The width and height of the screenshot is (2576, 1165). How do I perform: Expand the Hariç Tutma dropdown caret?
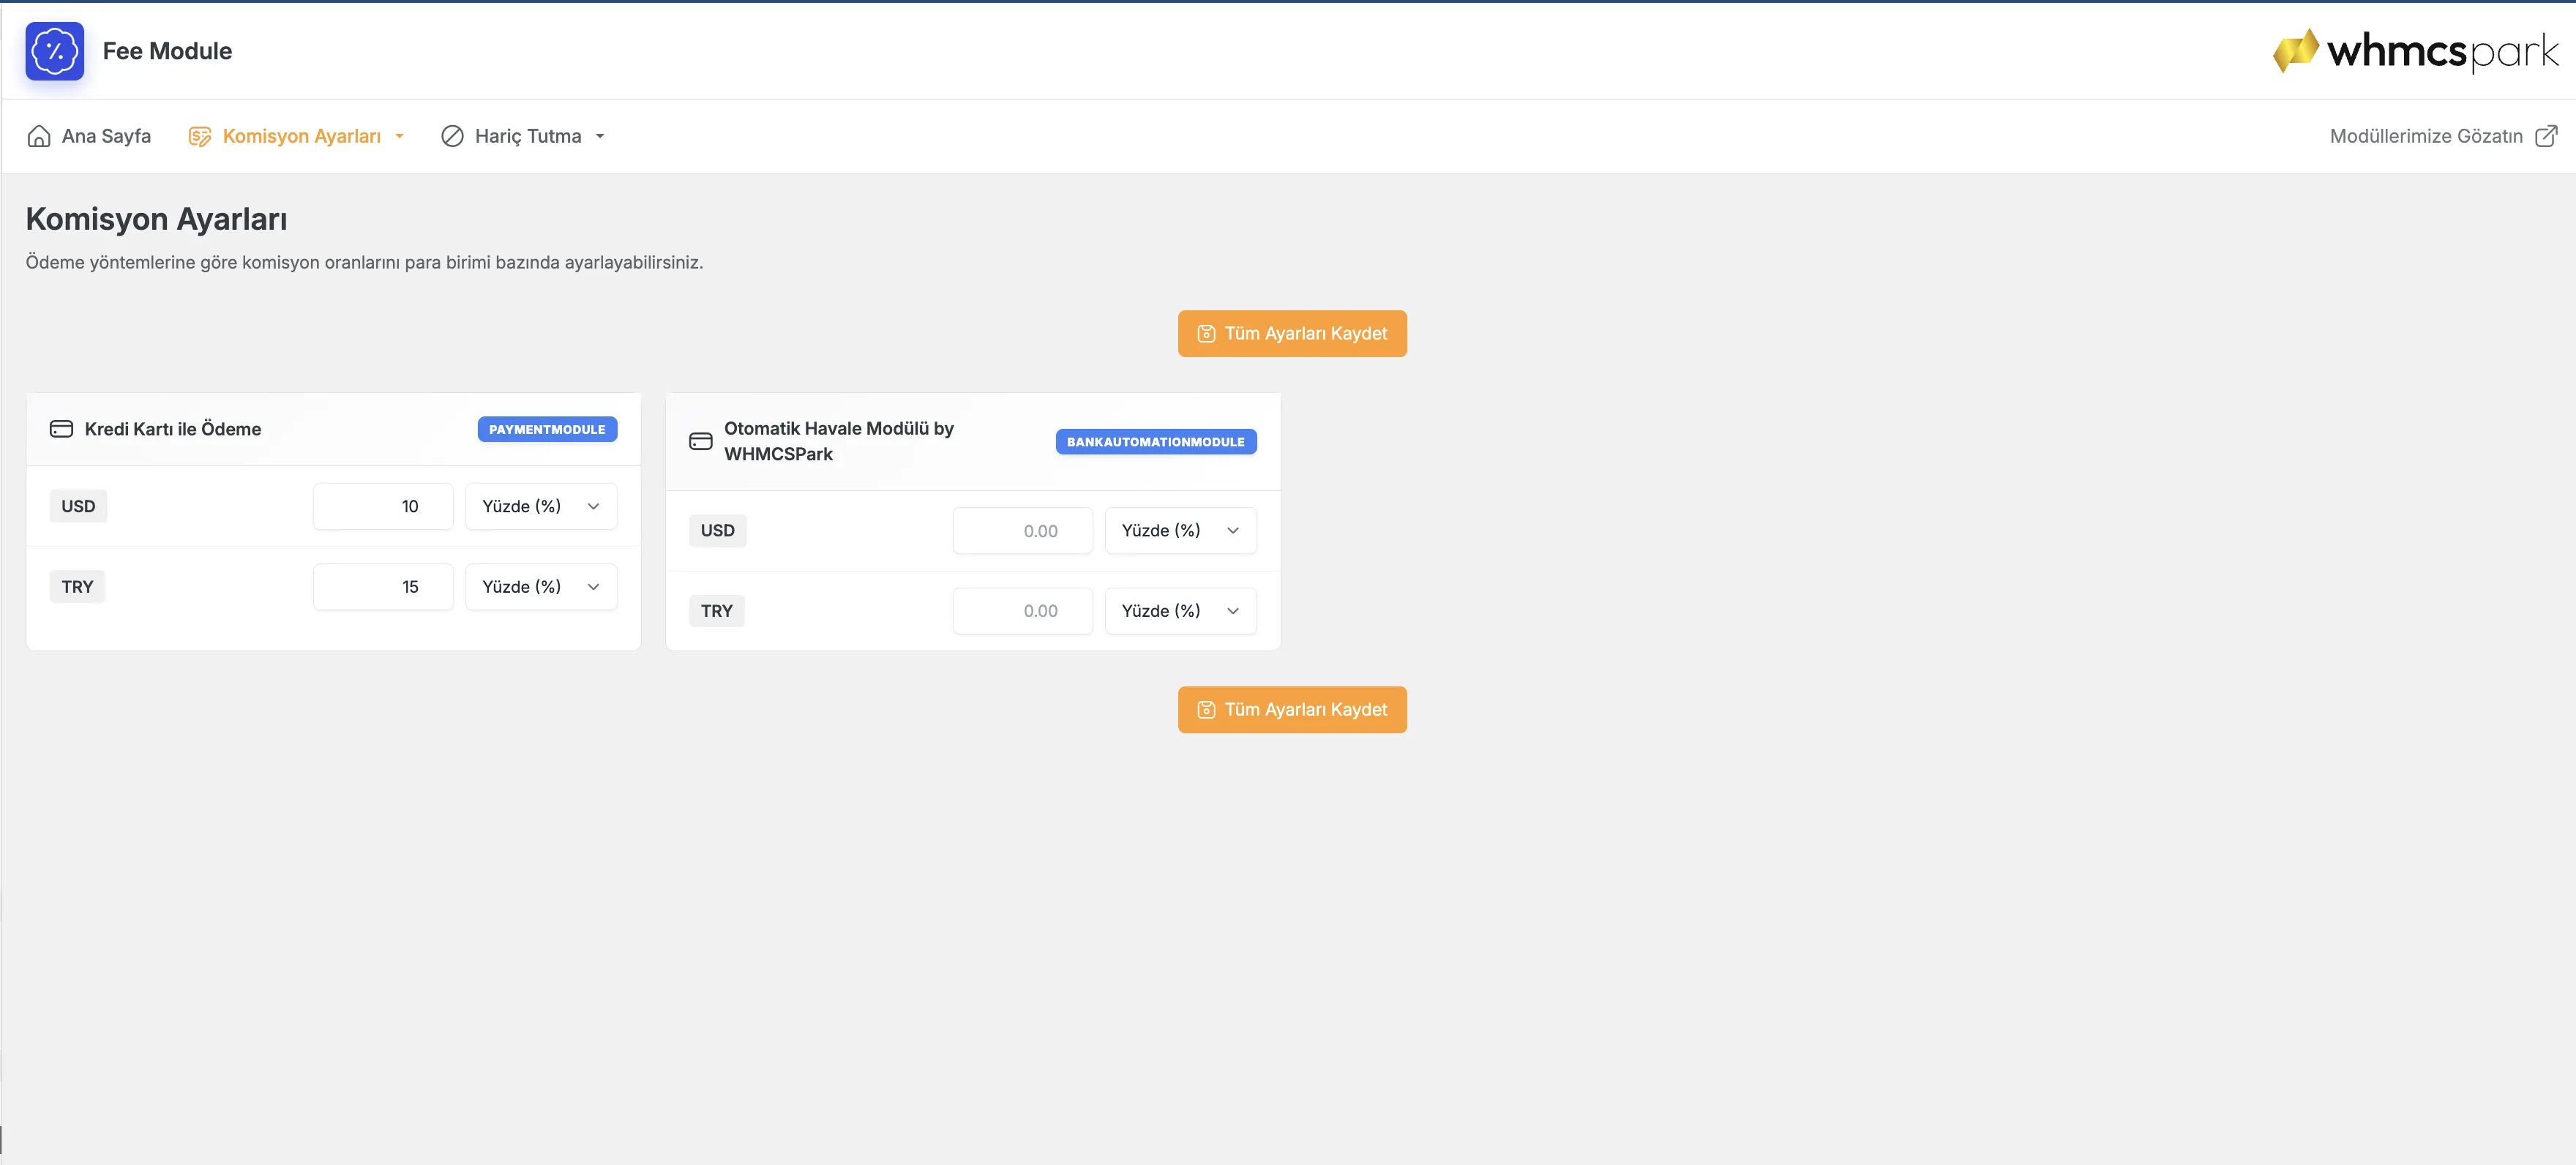click(600, 136)
